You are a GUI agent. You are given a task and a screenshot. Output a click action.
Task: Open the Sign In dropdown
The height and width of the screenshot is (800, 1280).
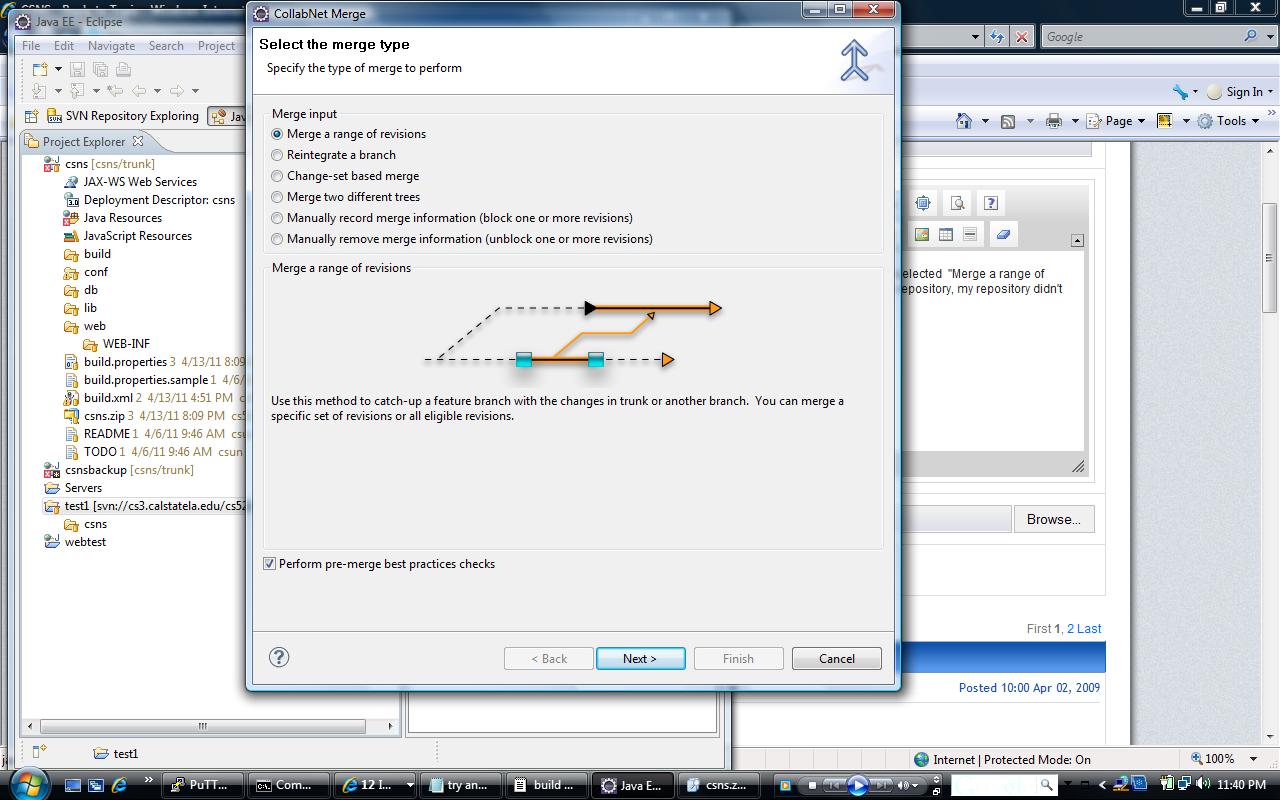point(1240,91)
